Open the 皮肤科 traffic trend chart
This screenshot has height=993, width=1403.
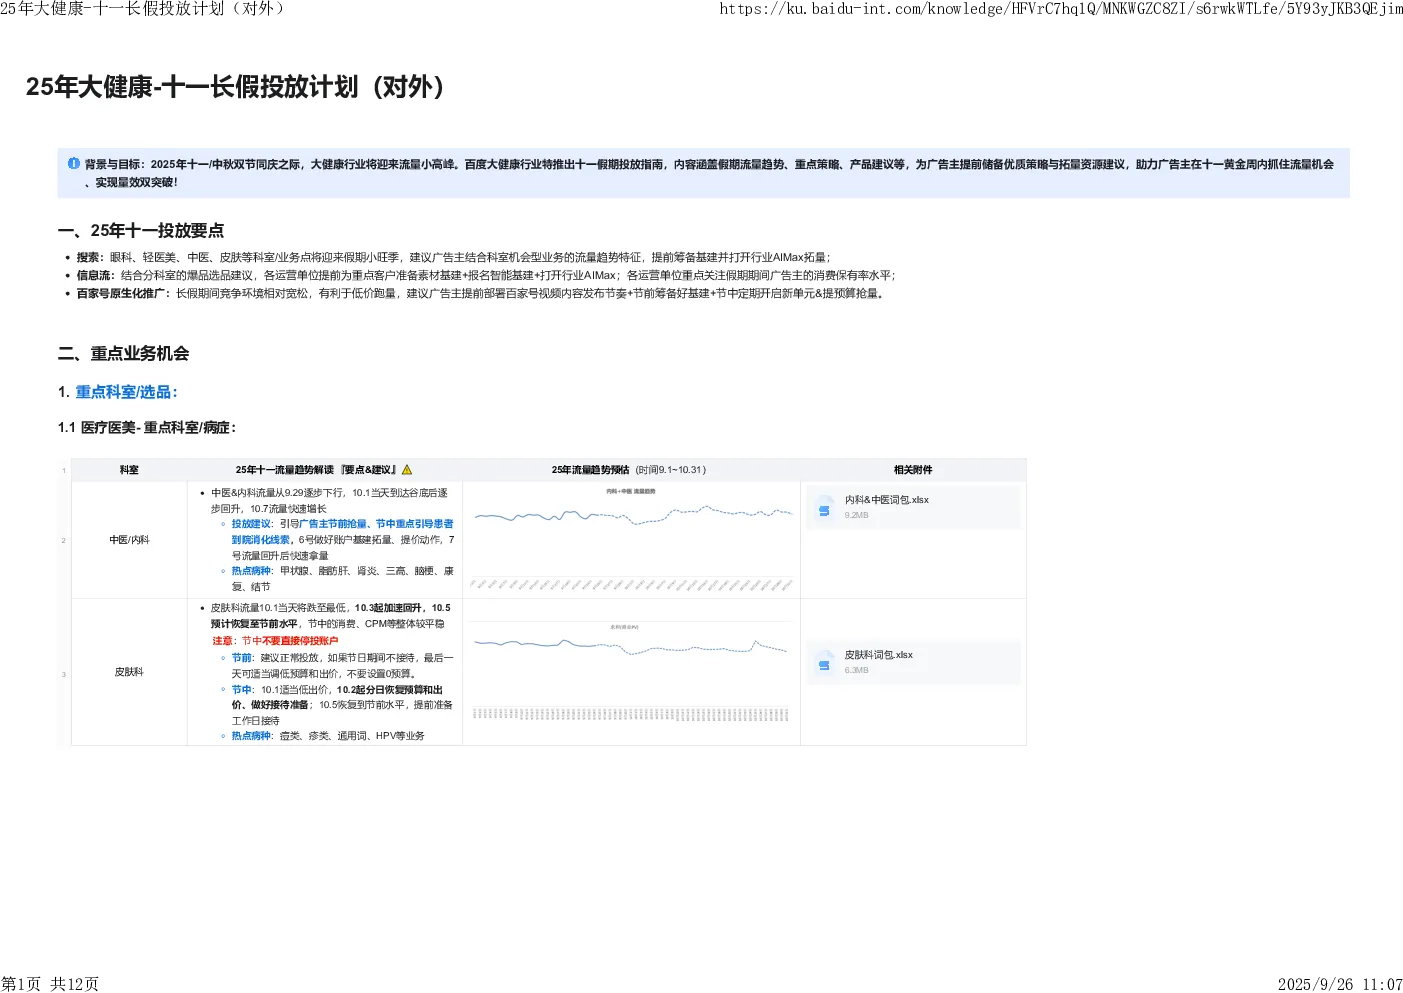pos(632,672)
